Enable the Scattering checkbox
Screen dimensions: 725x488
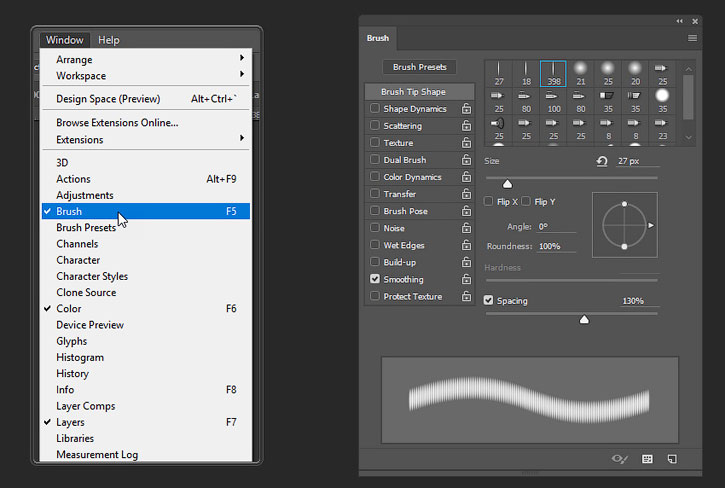375,125
